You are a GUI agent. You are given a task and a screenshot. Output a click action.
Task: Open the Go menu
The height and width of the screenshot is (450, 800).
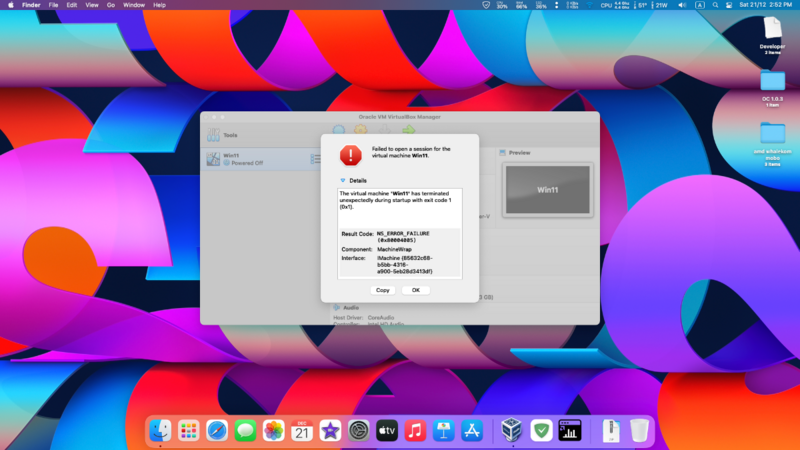(111, 5)
